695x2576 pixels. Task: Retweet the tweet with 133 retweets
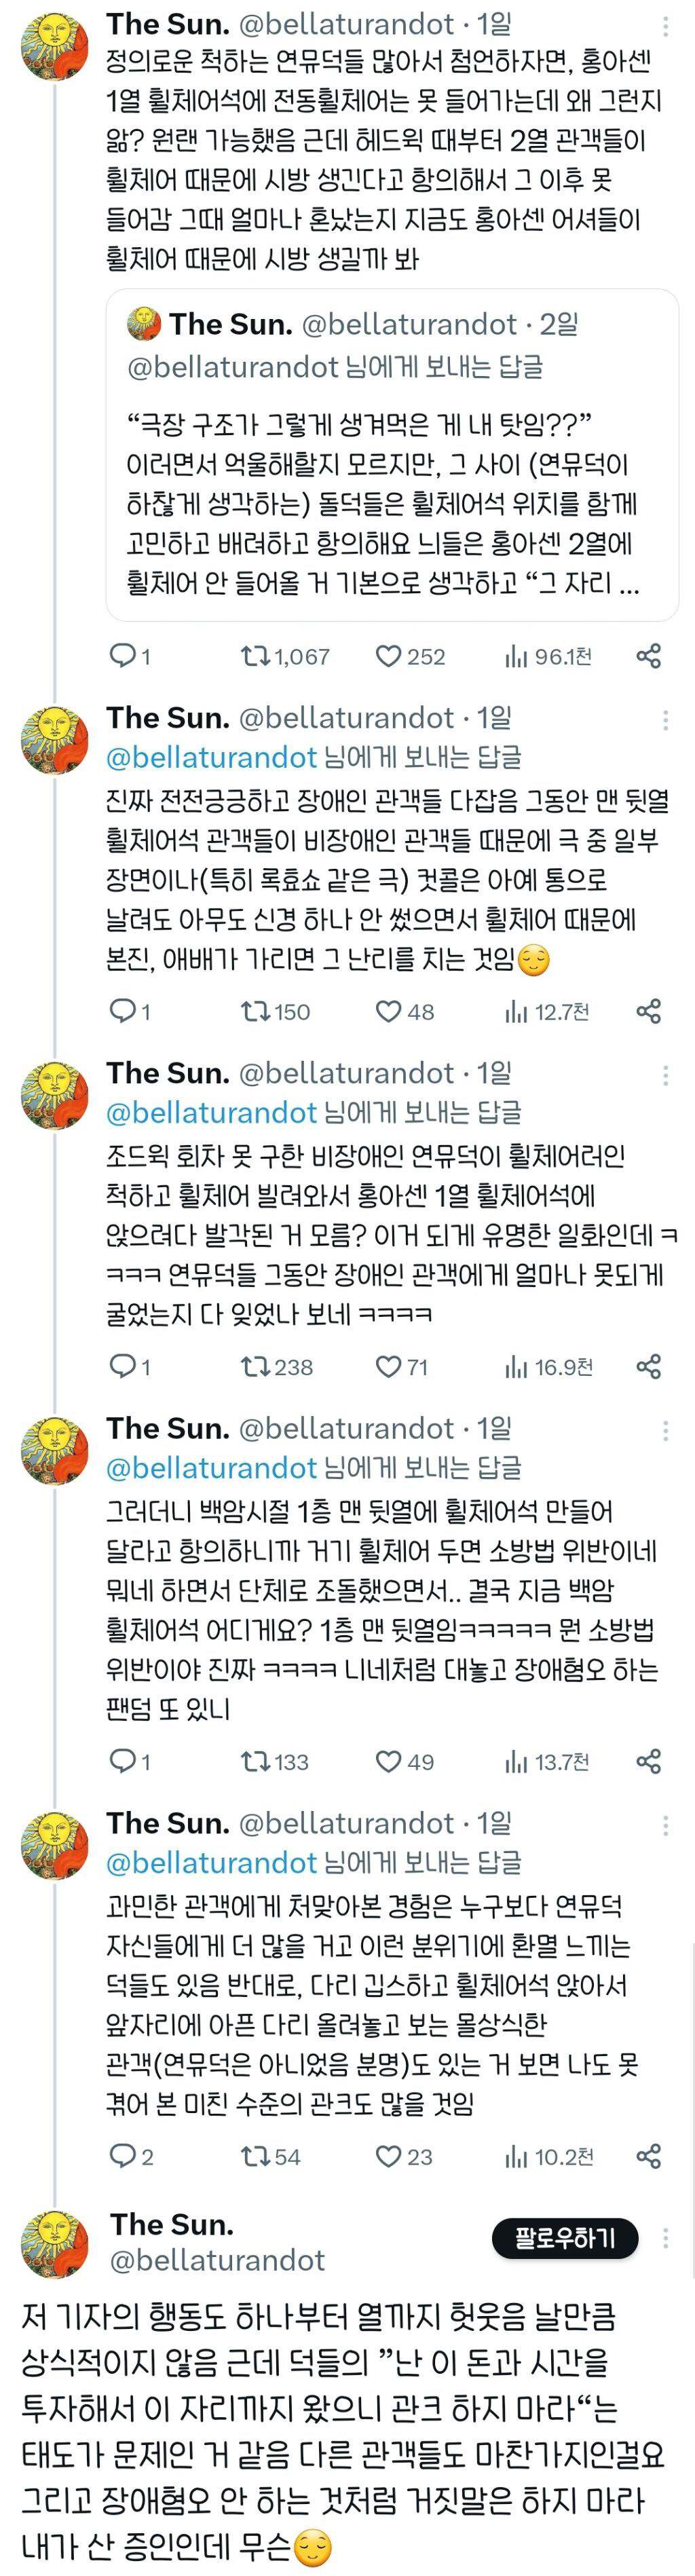tap(254, 1761)
